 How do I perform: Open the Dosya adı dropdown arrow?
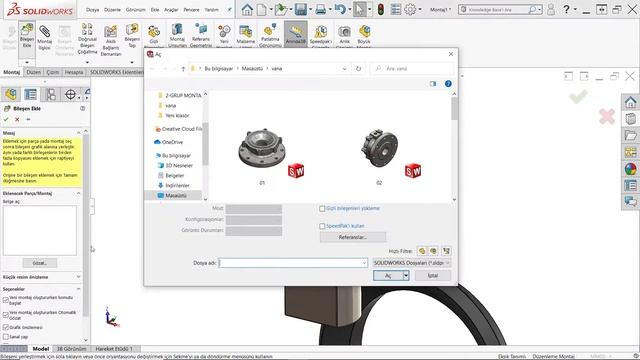tap(364, 263)
